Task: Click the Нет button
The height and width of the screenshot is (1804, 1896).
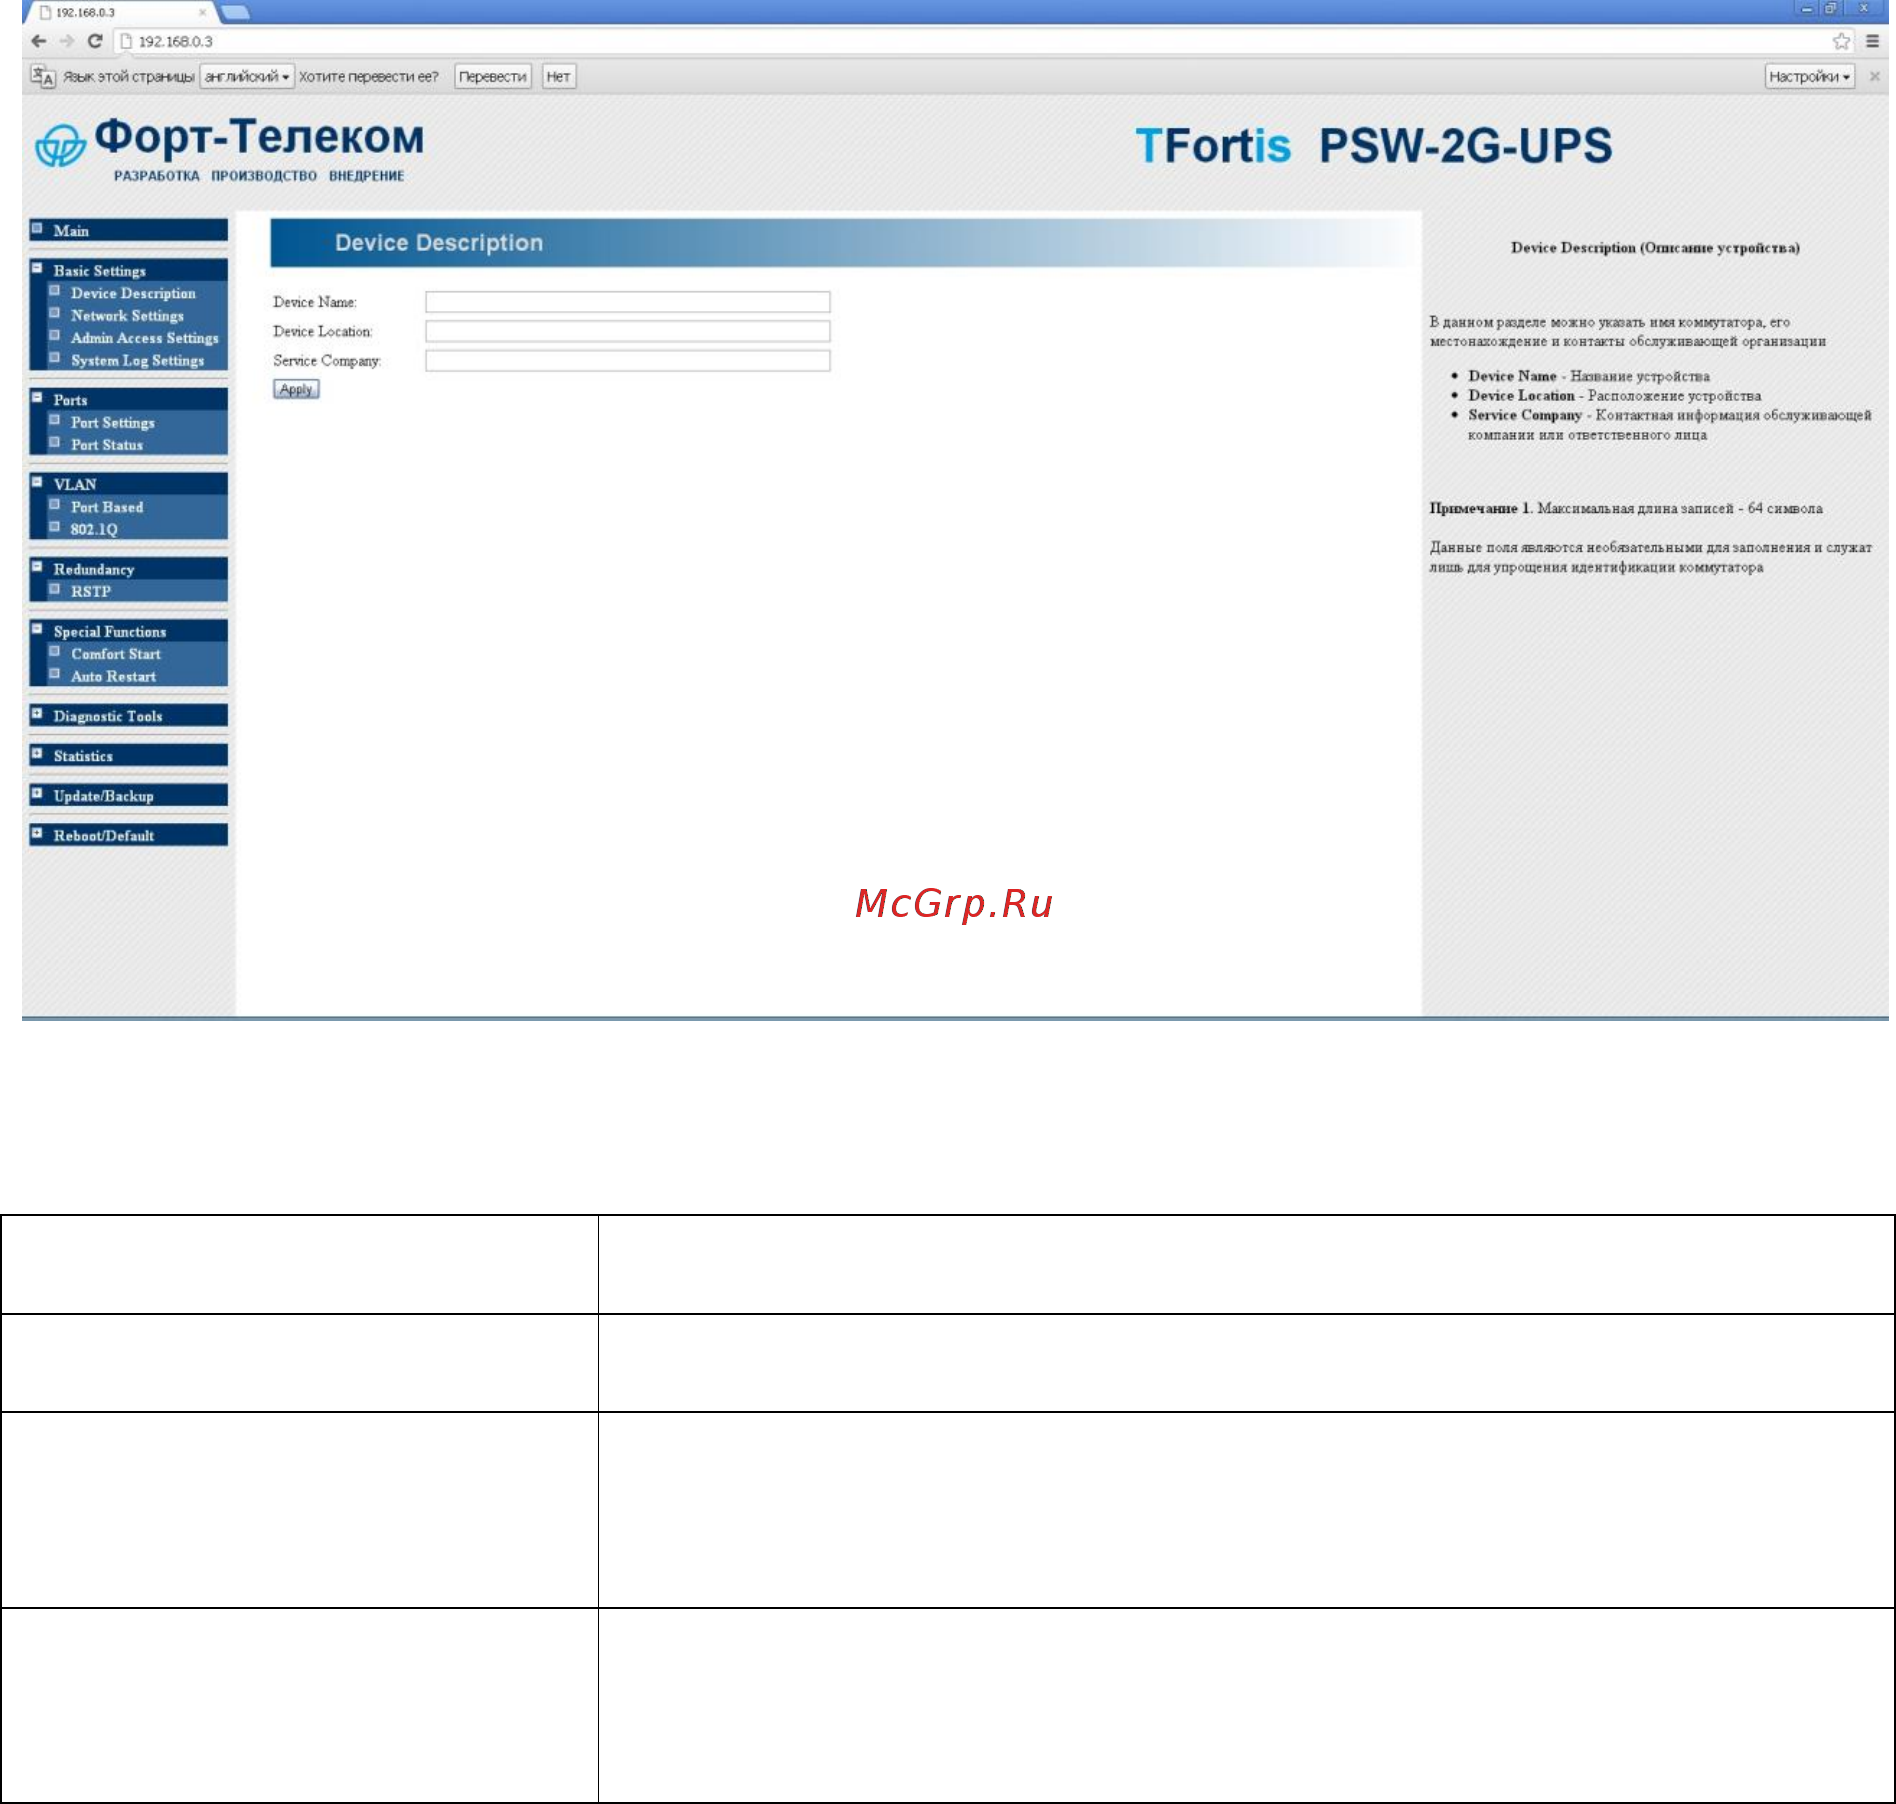Action: 558,76
